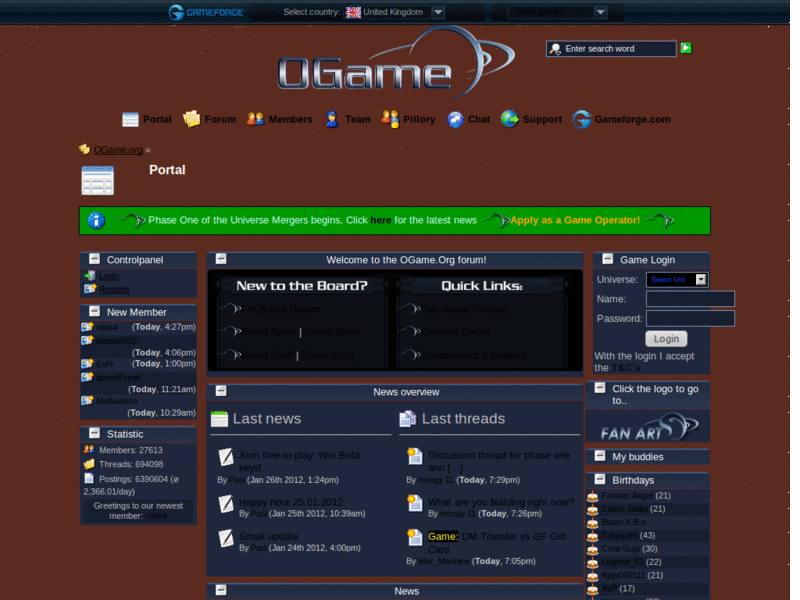Click the large Portal page icon
800x600 pixels.
(x=97, y=180)
